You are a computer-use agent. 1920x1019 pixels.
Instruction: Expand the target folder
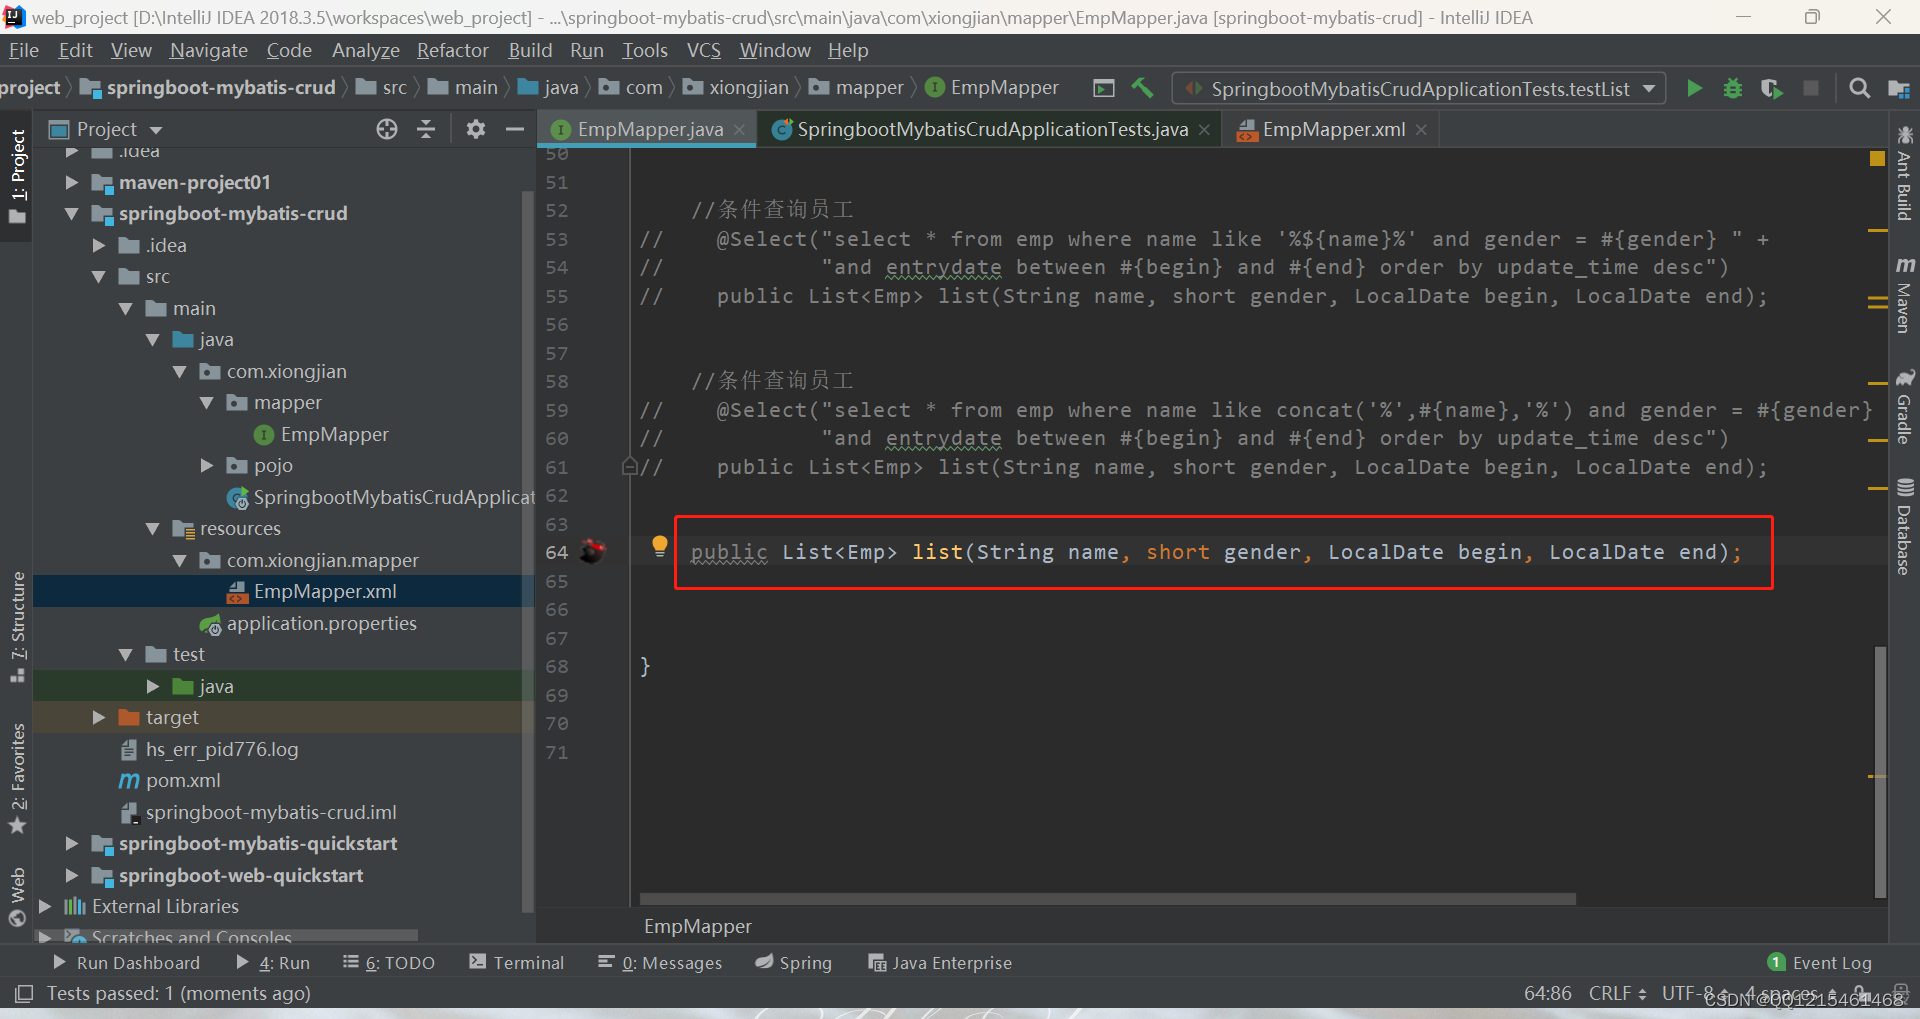click(x=98, y=717)
